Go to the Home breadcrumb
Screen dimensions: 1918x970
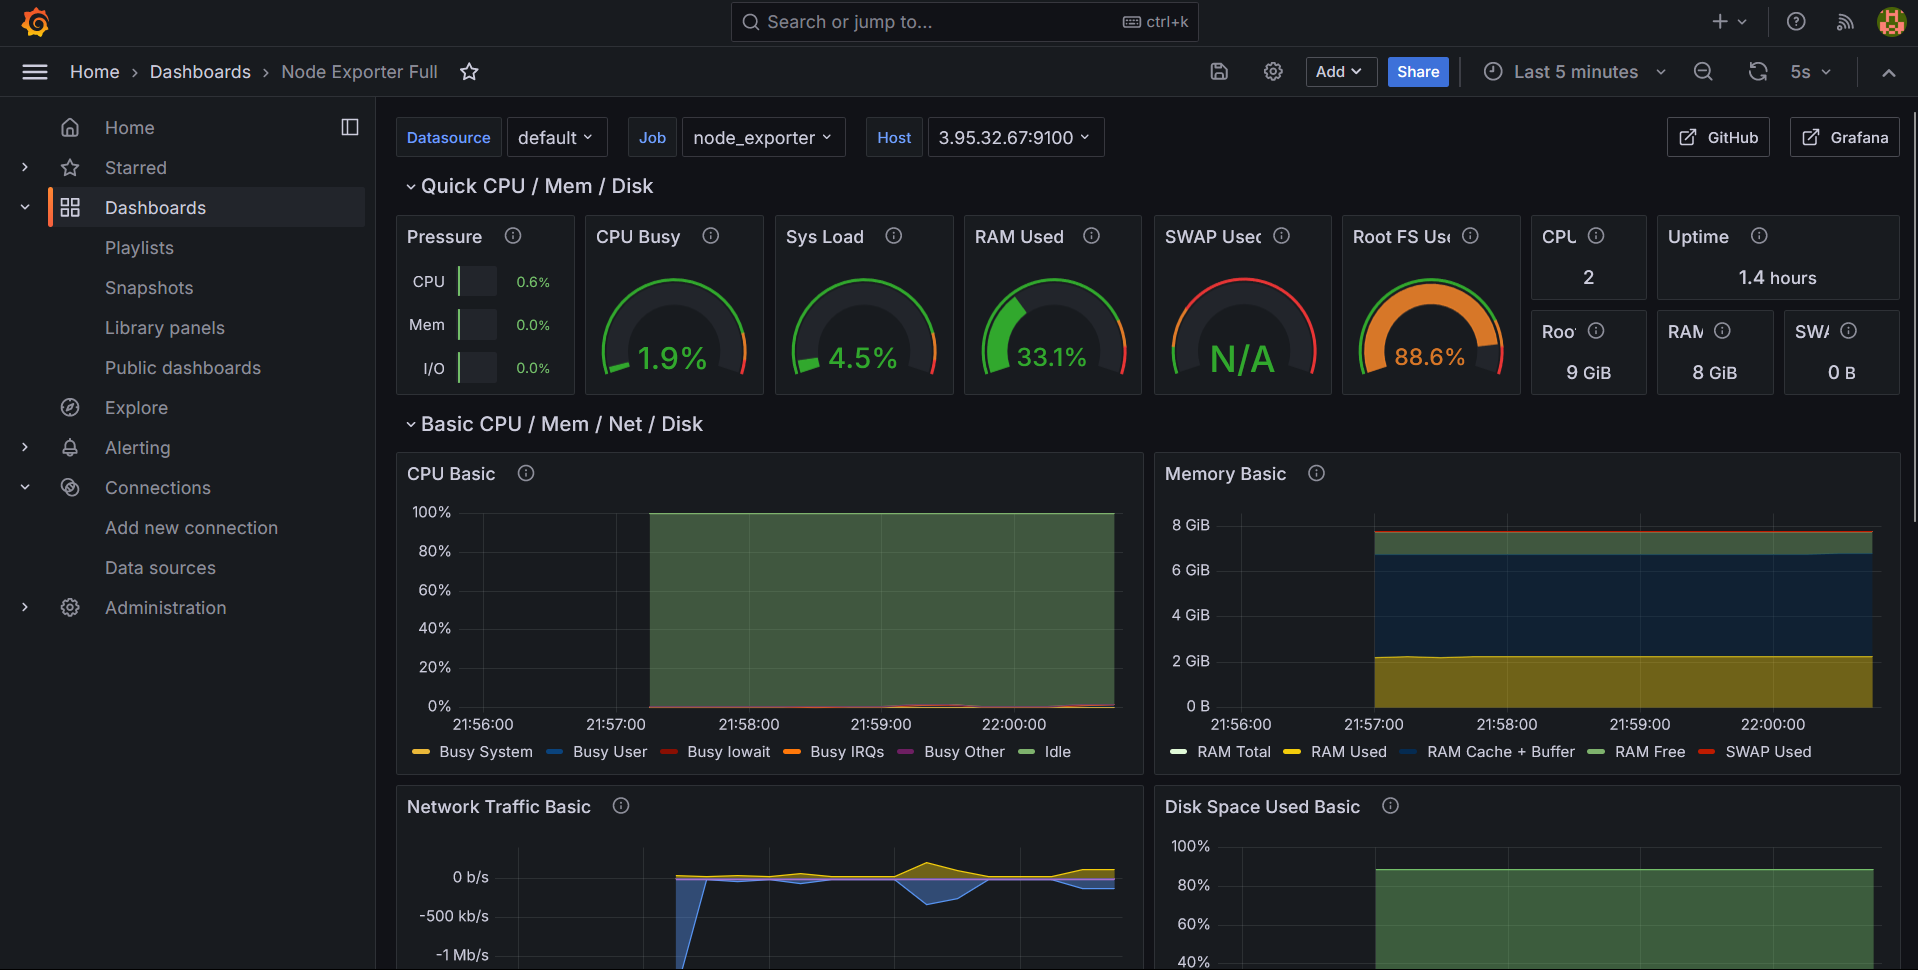(94, 72)
